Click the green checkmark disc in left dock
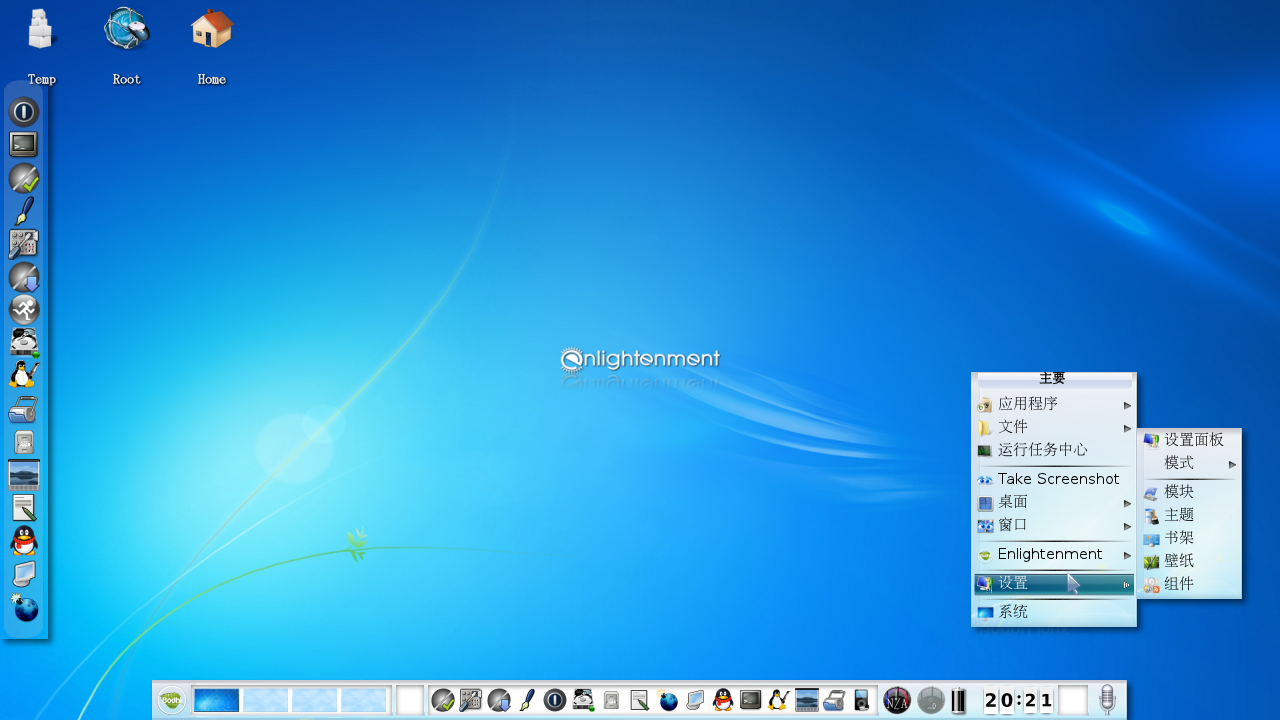 point(24,178)
